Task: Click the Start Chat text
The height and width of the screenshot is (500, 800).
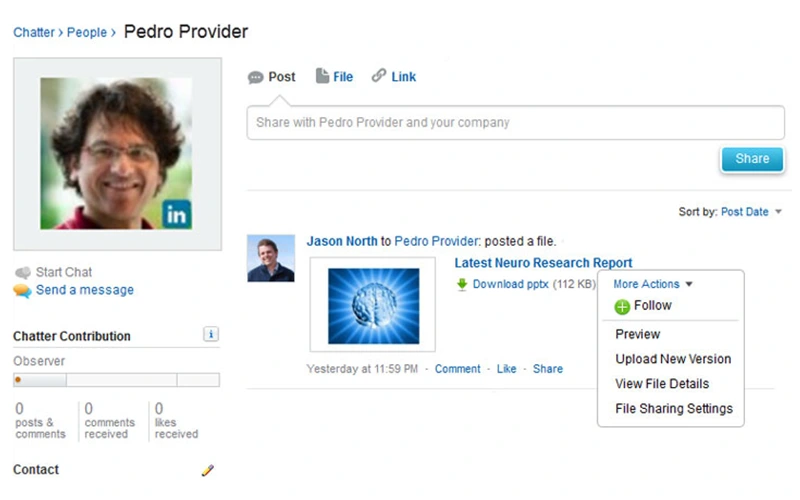Action: 64,272
